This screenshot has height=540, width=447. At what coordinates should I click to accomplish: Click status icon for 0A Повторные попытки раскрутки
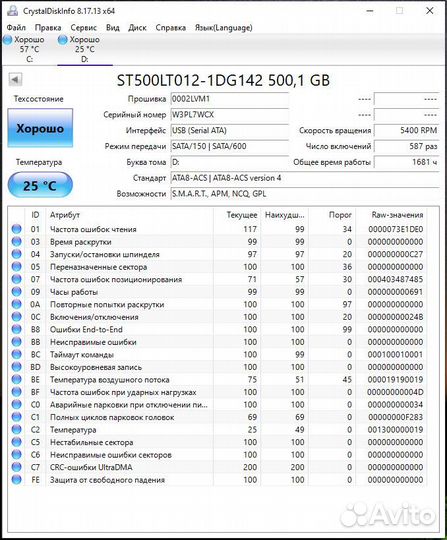16,304
